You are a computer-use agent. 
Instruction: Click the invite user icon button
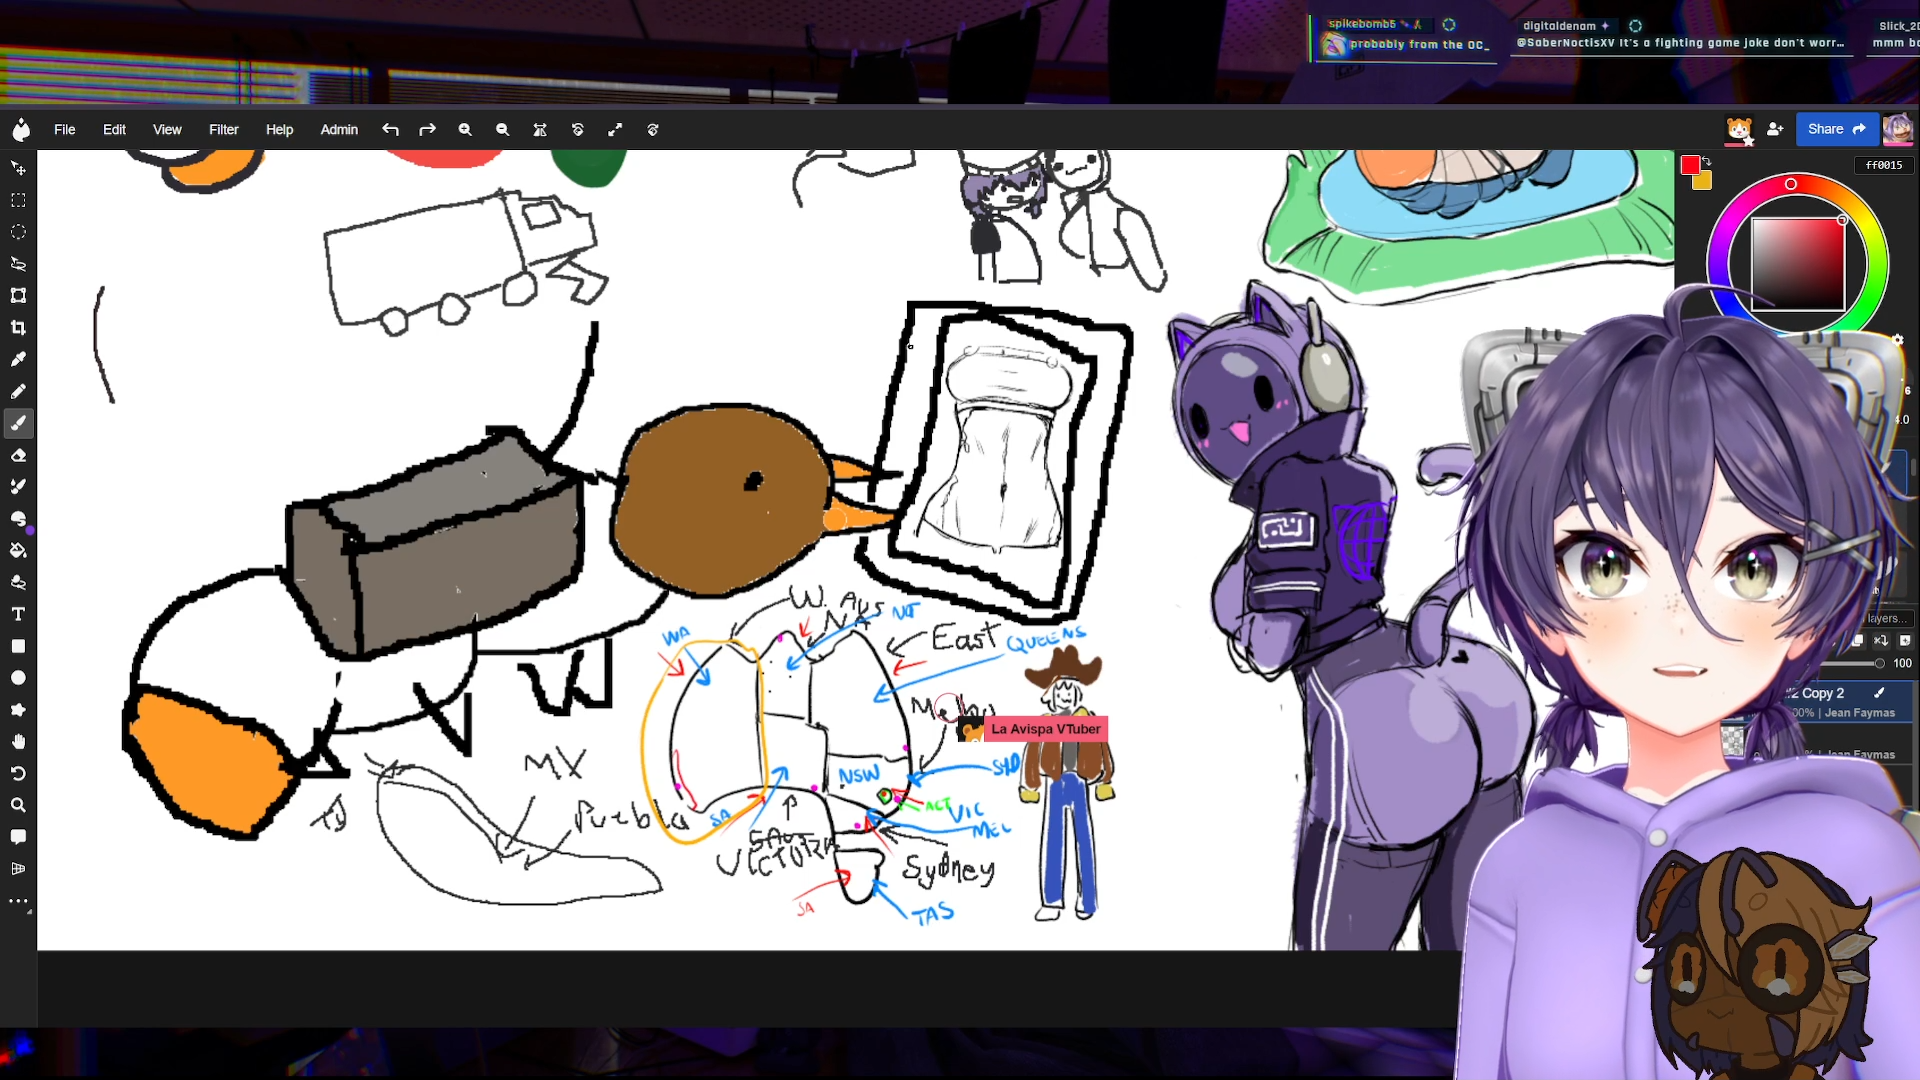point(1775,129)
